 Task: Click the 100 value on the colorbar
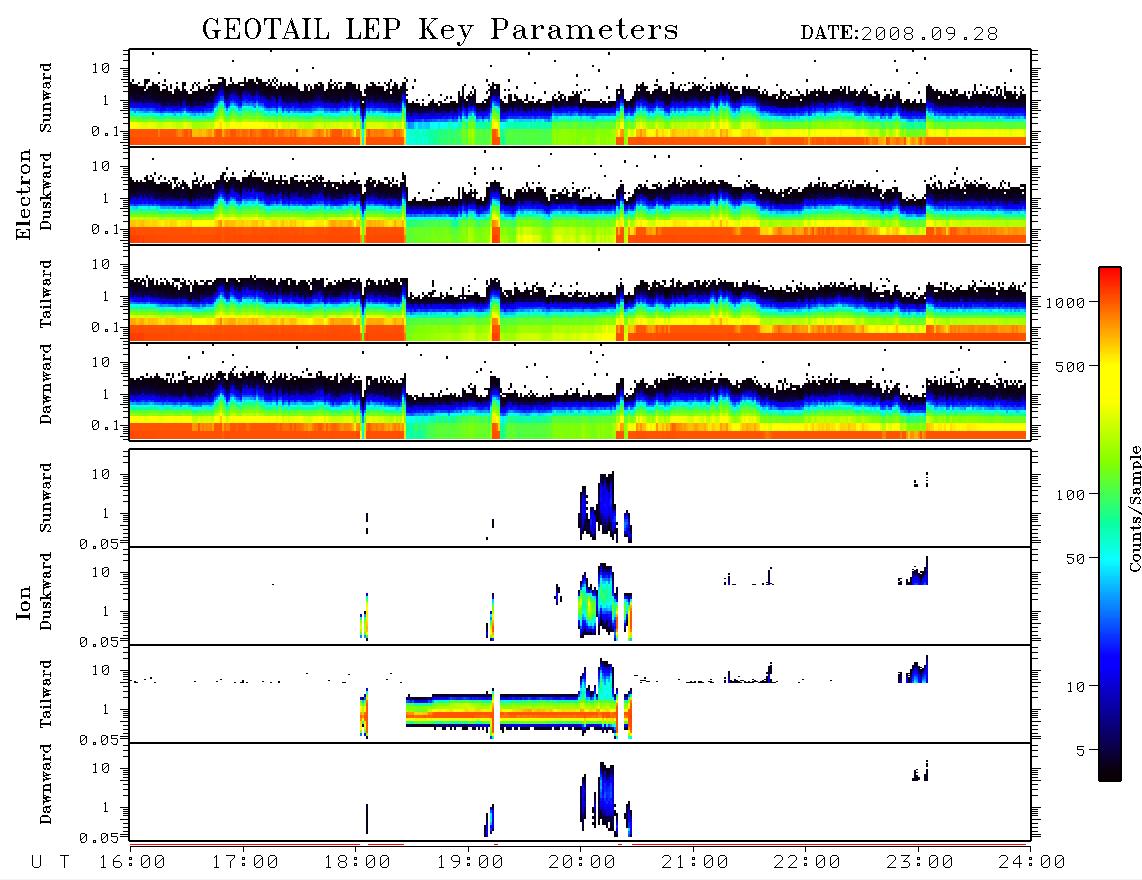1071,495
